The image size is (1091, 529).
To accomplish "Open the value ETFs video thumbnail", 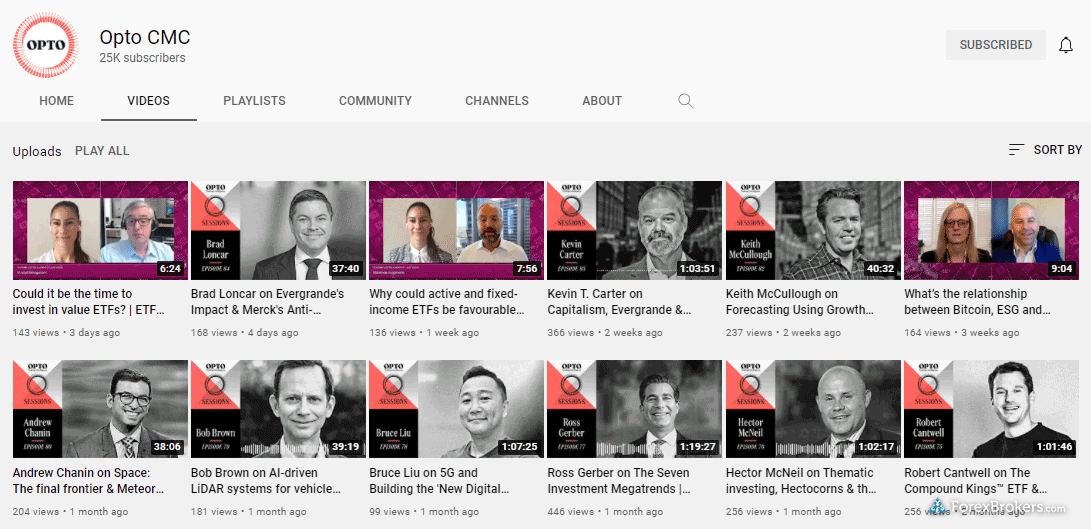I will pos(100,230).
